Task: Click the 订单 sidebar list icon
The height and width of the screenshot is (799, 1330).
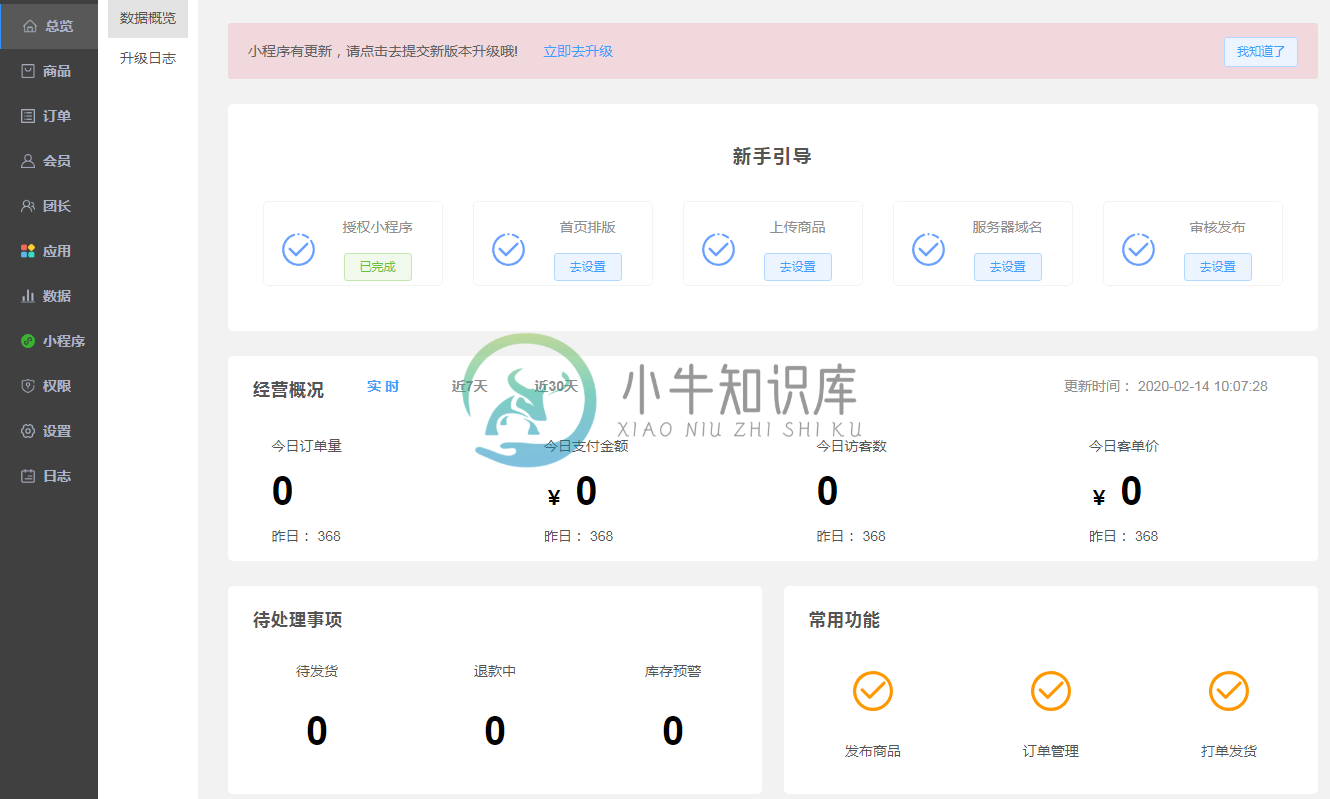Action: tap(28, 116)
